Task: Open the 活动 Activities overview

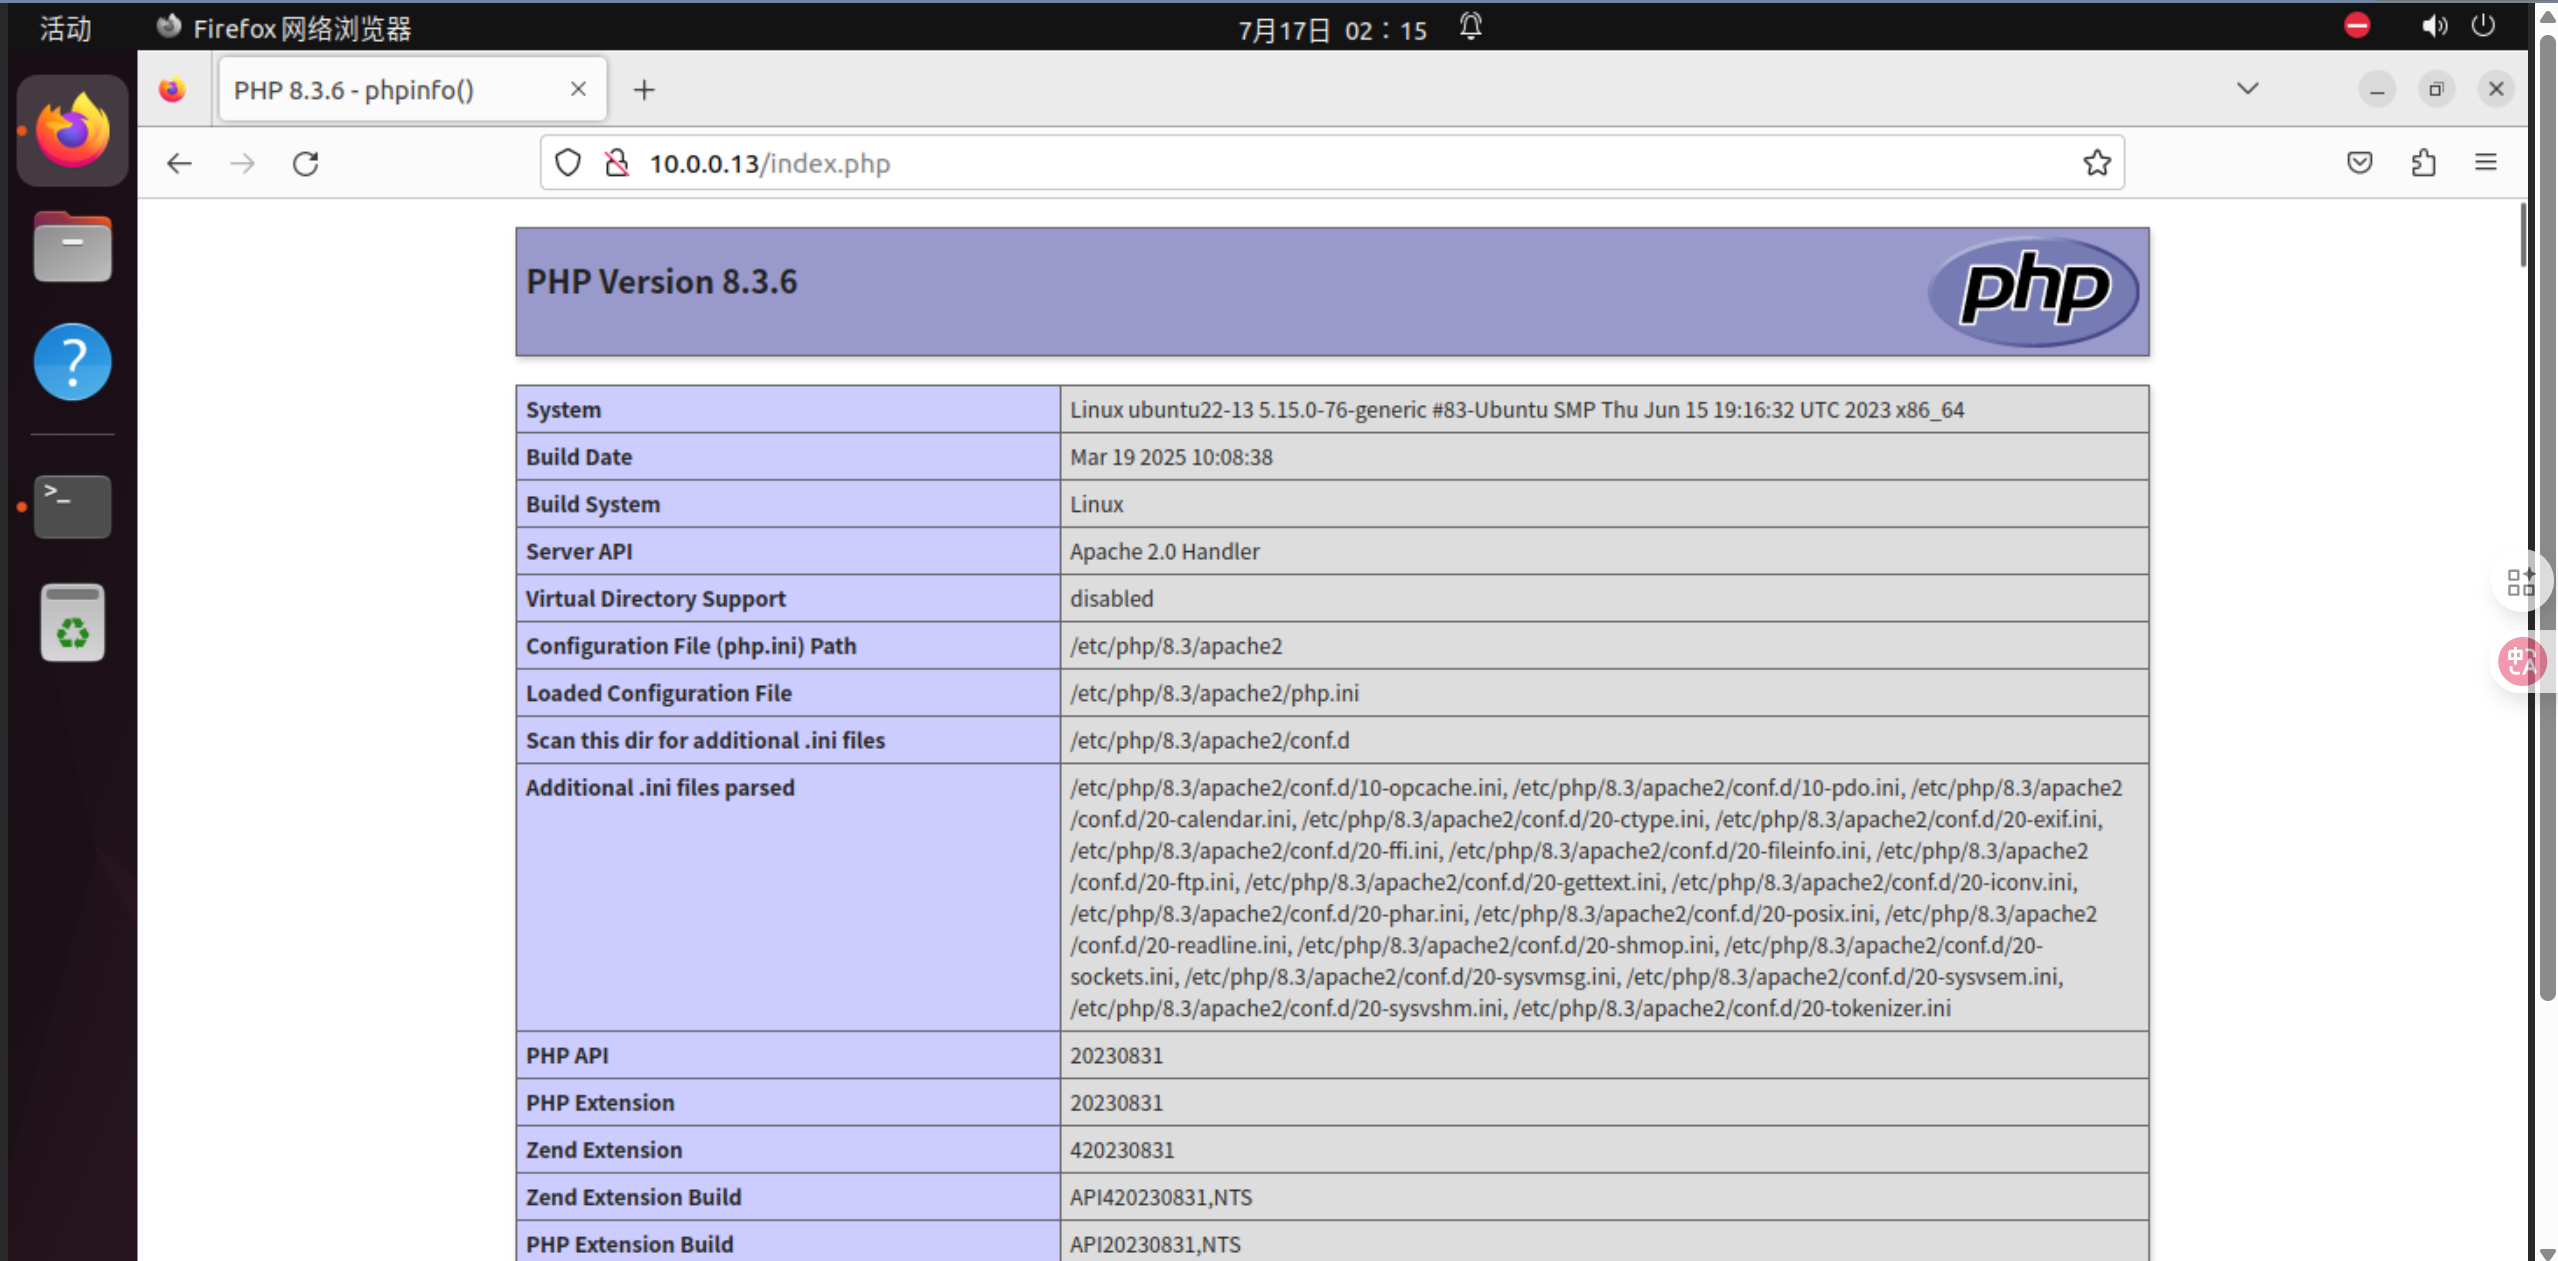Action: click(x=66, y=28)
